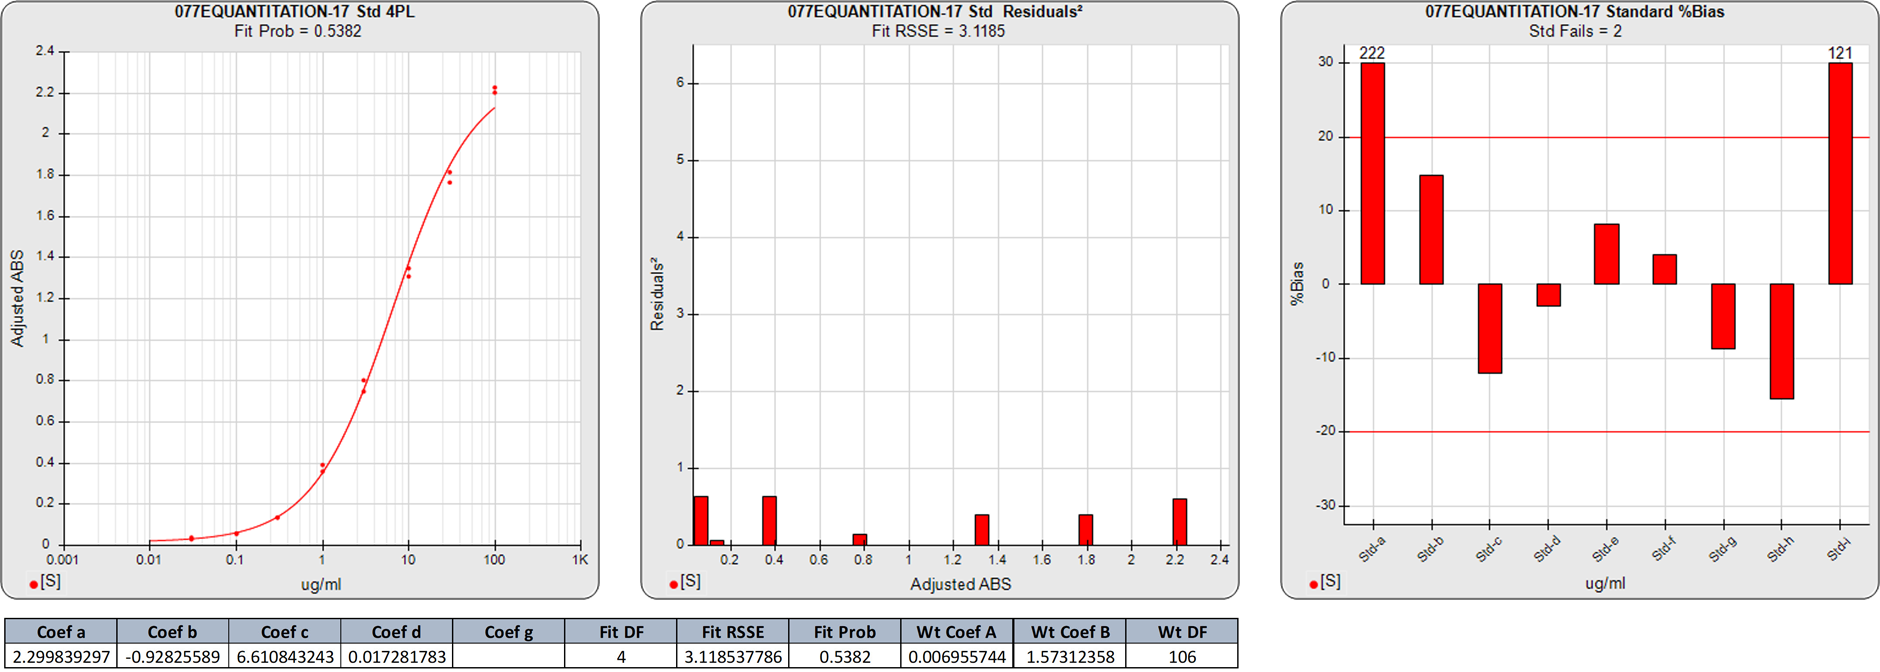Click the '%Bias' y-axis label
1880x672 pixels.
click(x=1297, y=283)
